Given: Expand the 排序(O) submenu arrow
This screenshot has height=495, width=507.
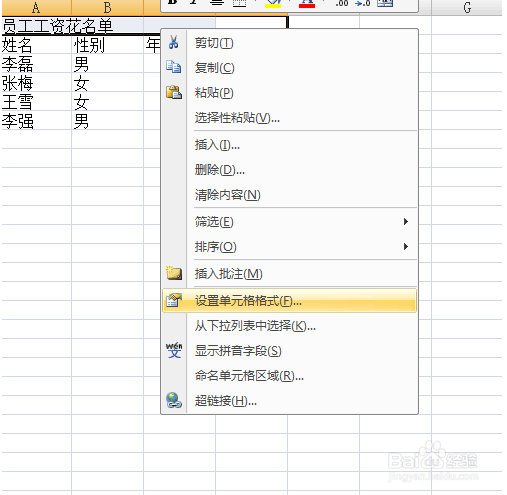Looking at the screenshot, I should point(406,246).
